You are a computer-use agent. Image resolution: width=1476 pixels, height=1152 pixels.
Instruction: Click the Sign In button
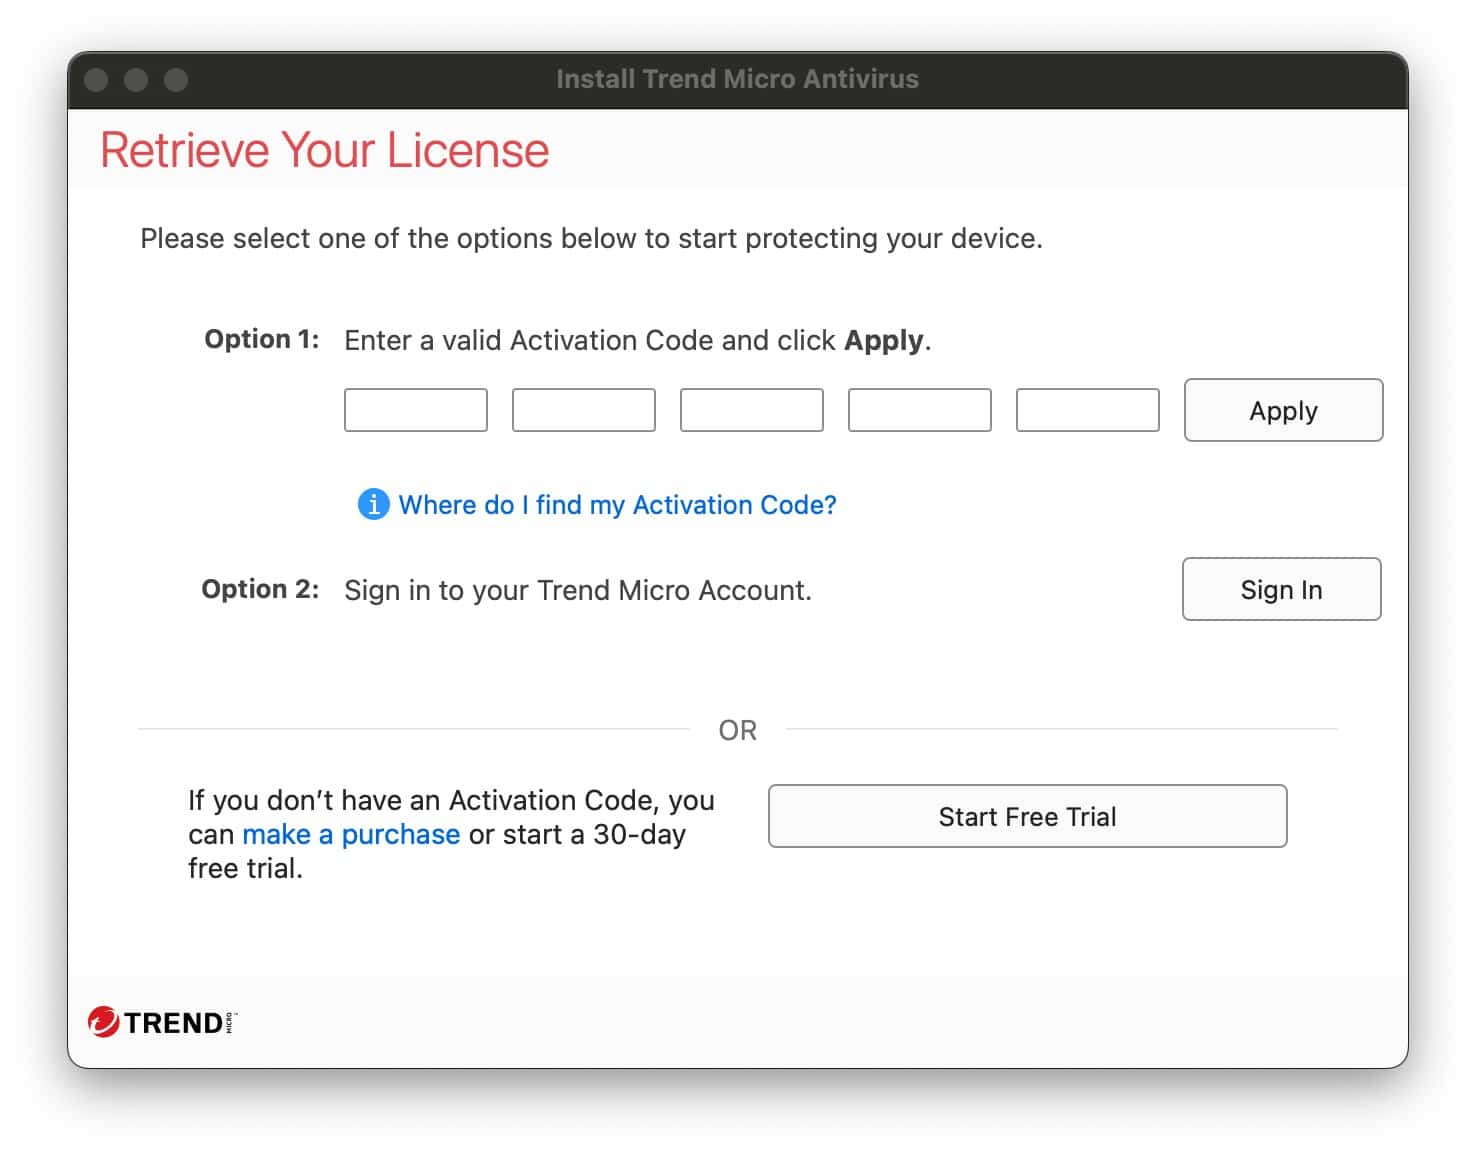click(1281, 589)
